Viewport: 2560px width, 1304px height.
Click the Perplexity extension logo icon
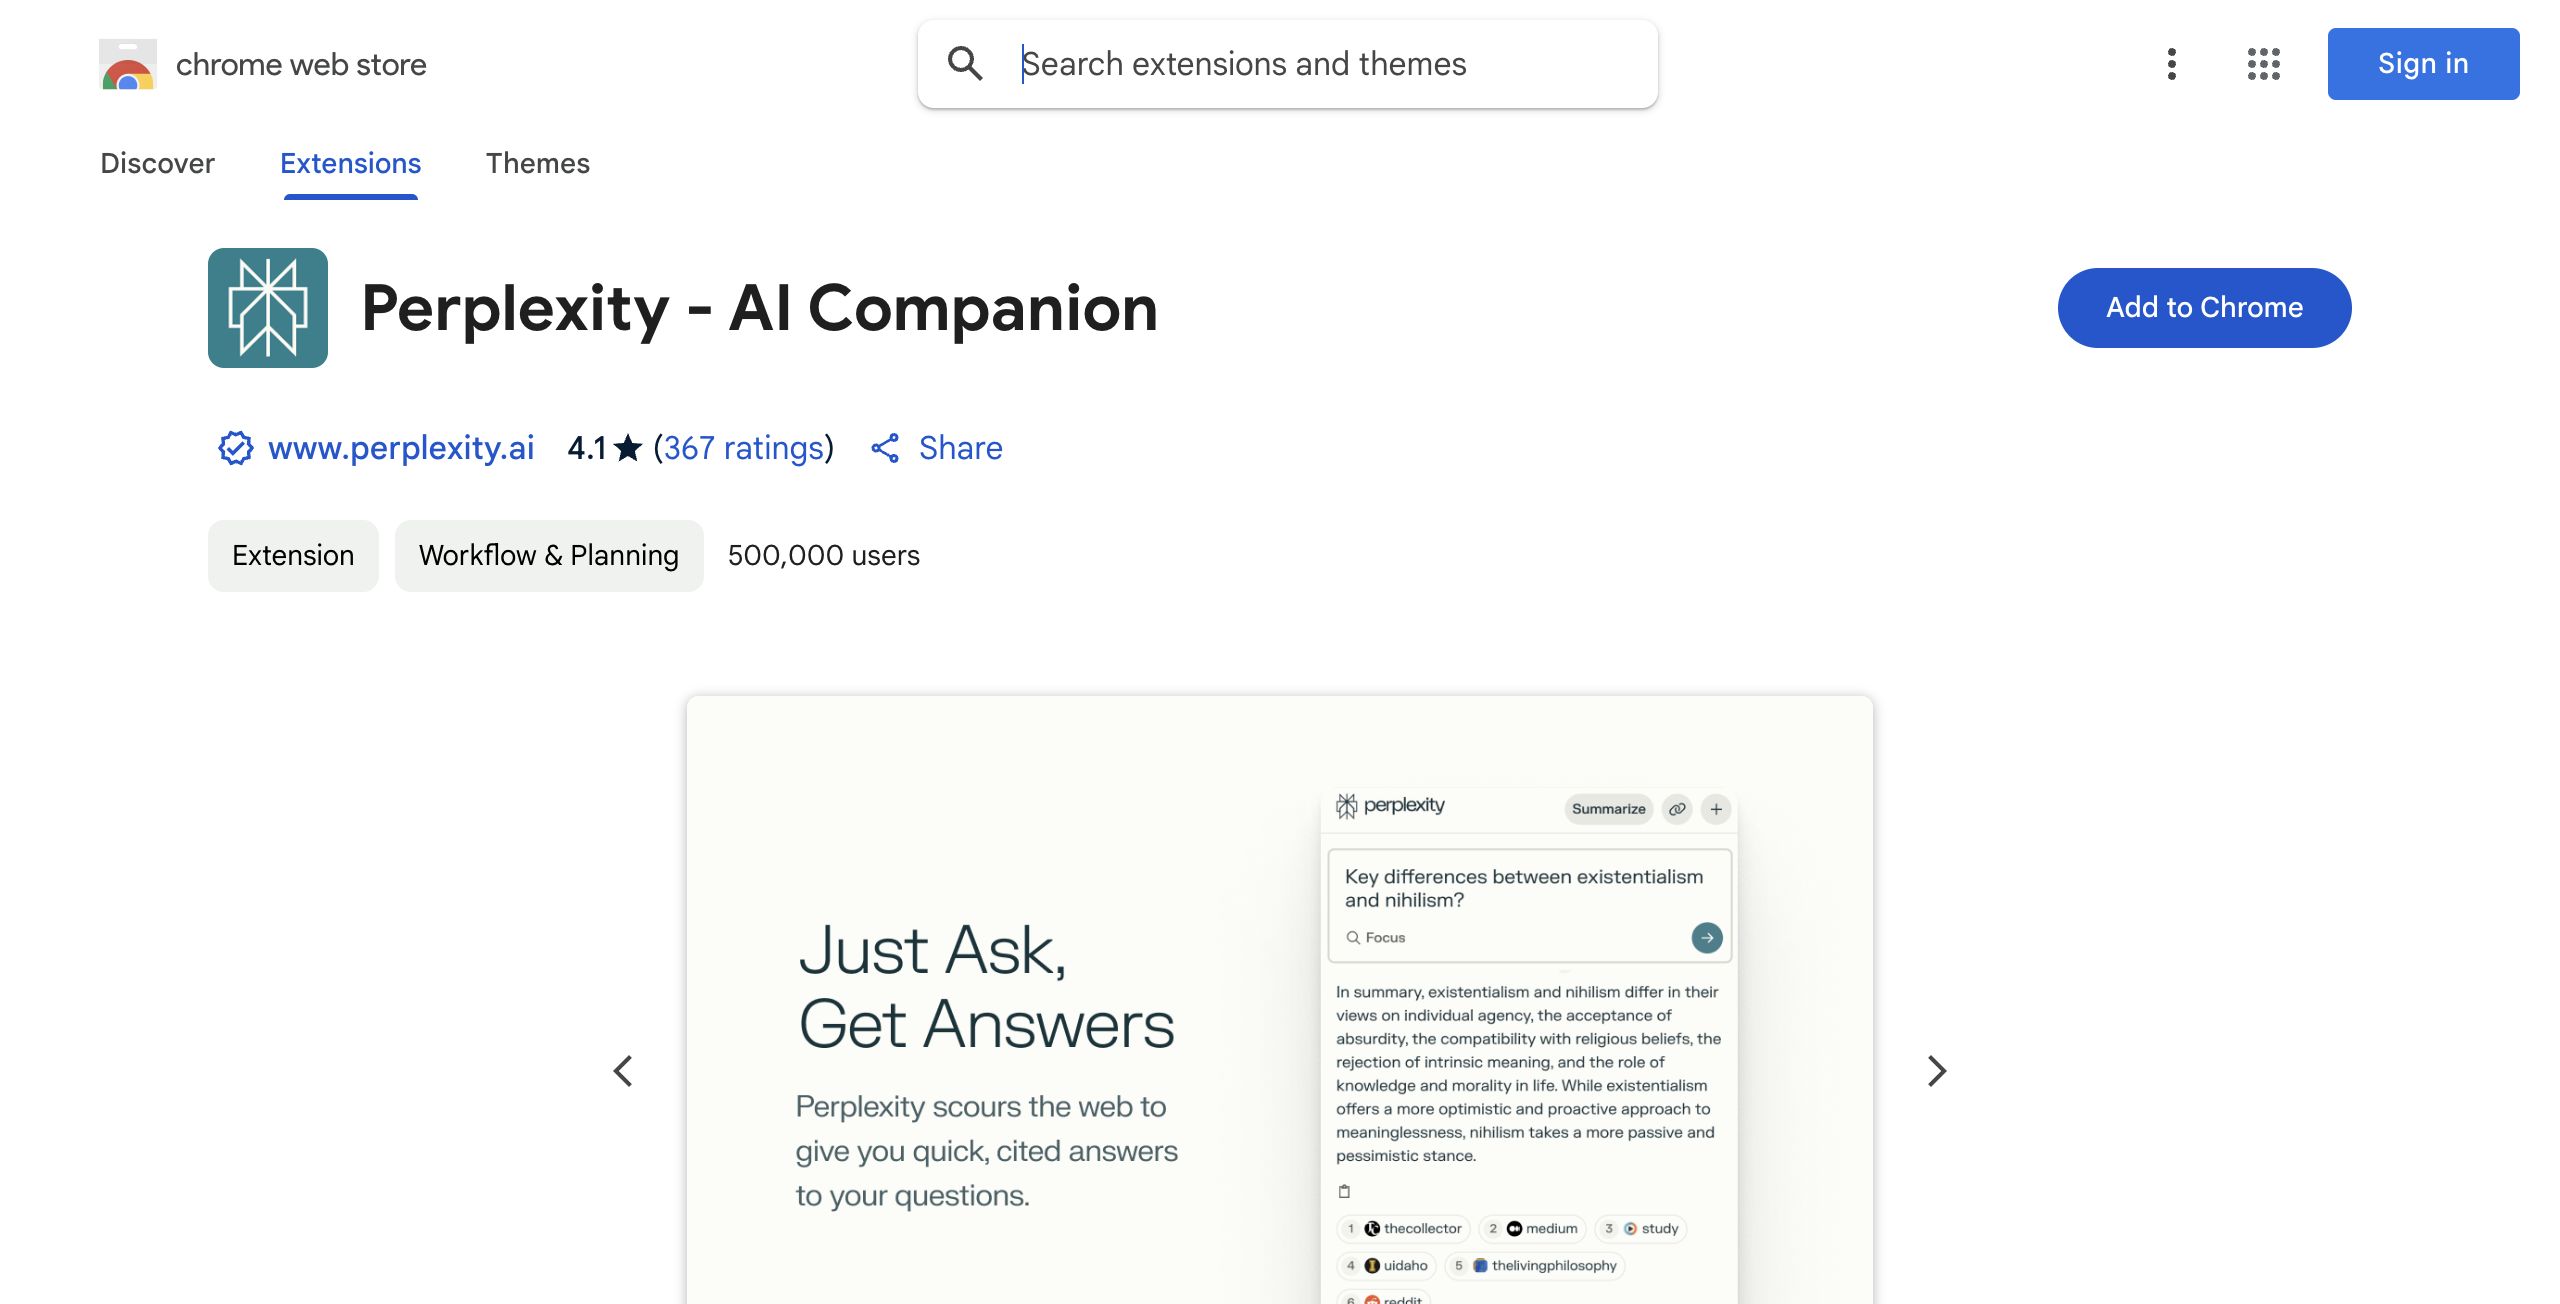tap(268, 308)
